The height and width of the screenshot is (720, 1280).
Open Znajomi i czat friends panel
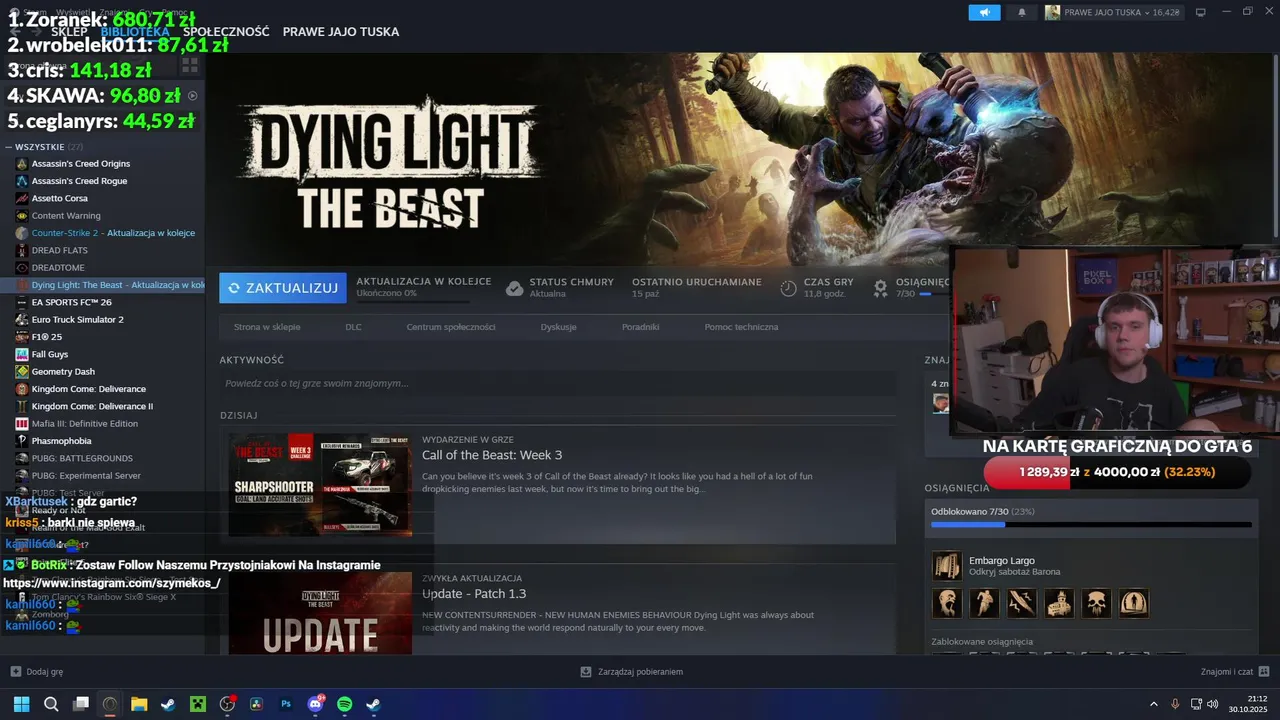pyautogui.click(x=1235, y=672)
